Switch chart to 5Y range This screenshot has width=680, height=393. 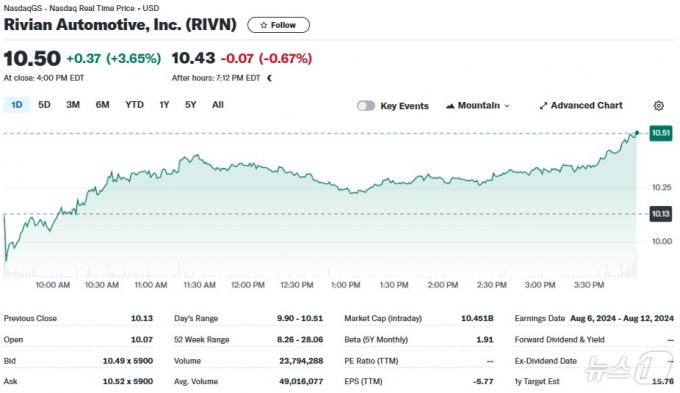[190, 105]
